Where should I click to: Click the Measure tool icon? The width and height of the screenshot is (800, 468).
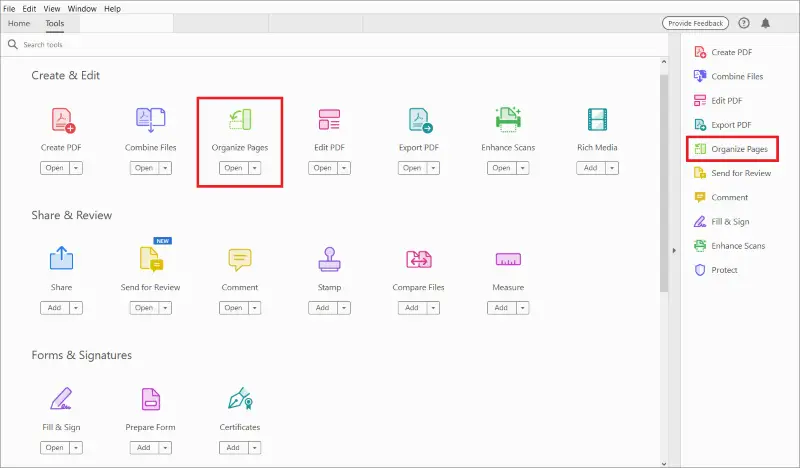[508, 259]
